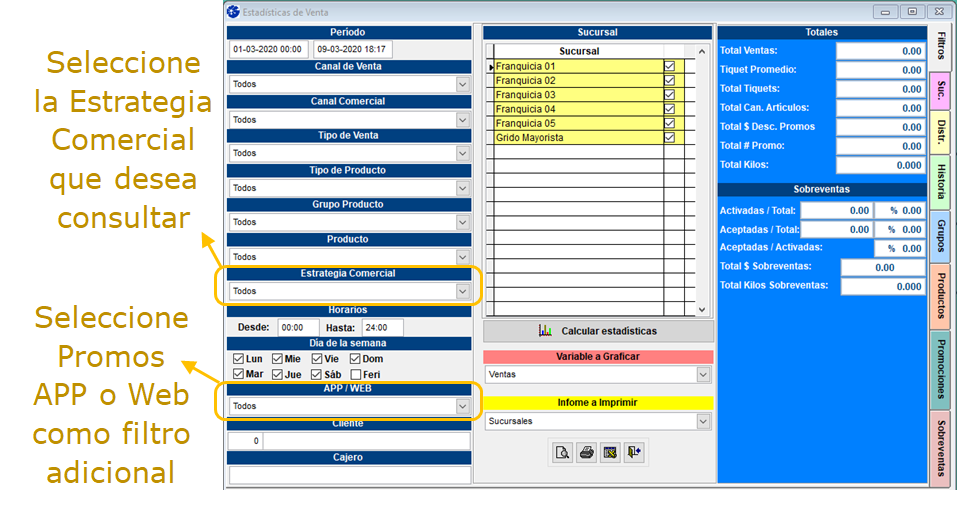Image resolution: width=957 pixels, height=507 pixels.
Task: Open the Estrategia Comercial dropdown
Action: (x=462, y=291)
